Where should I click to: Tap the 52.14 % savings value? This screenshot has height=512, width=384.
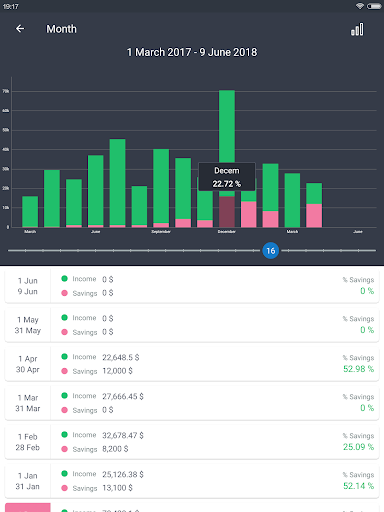(x=358, y=486)
